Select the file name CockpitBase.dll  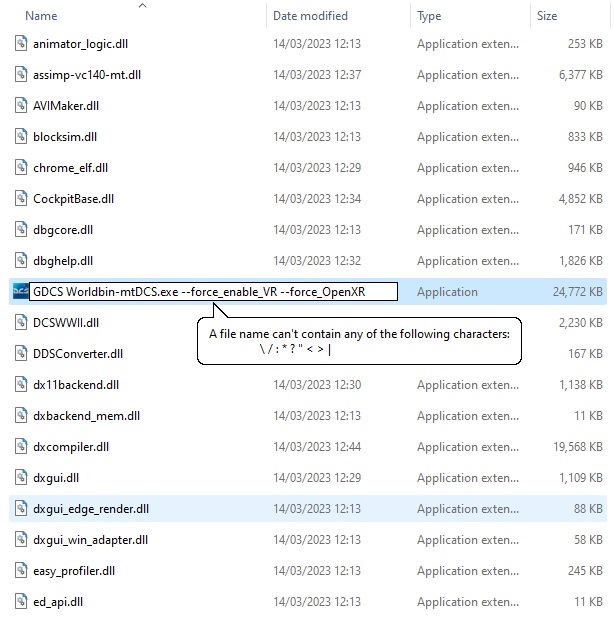pos(73,199)
